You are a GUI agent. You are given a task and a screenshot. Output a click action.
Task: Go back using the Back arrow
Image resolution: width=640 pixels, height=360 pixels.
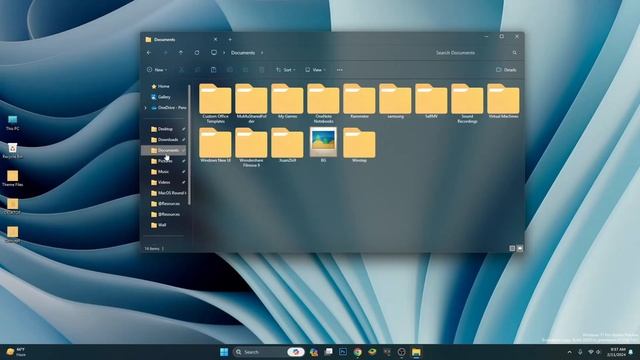pyautogui.click(x=149, y=53)
